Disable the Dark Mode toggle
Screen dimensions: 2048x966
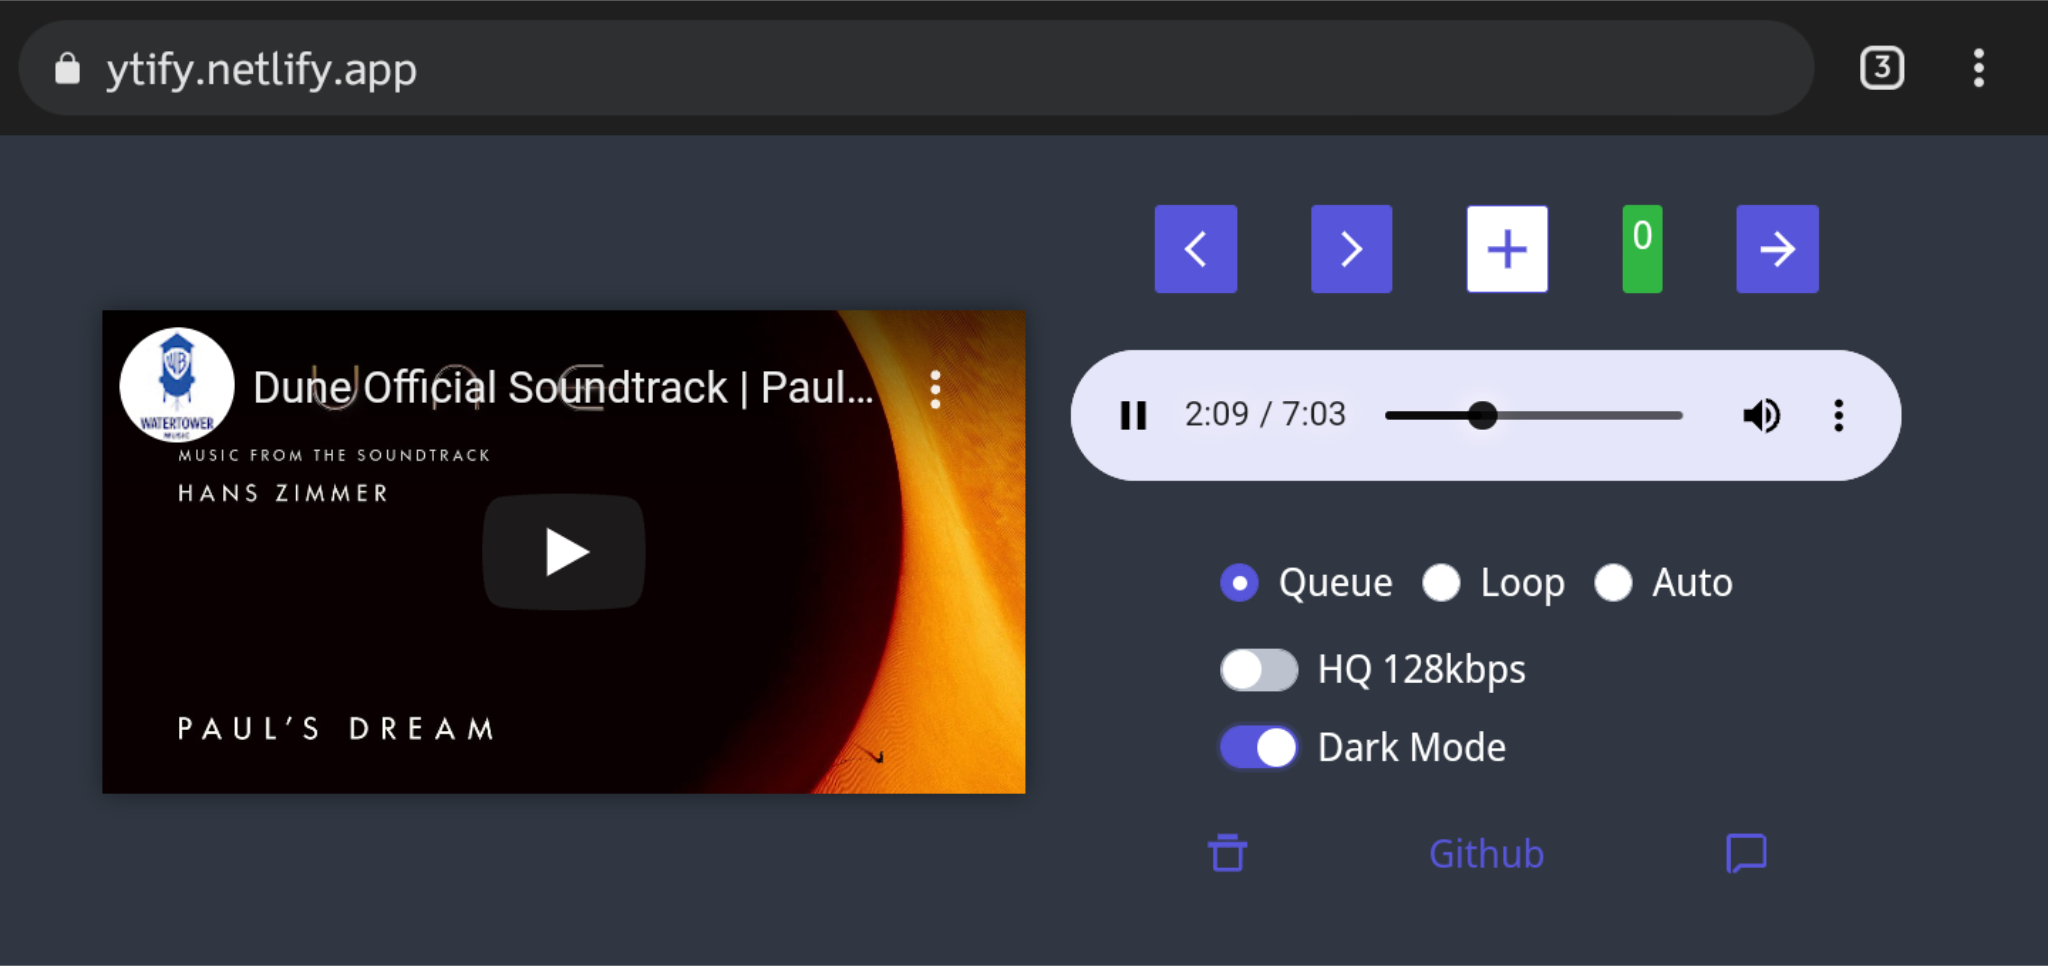coord(1259,747)
